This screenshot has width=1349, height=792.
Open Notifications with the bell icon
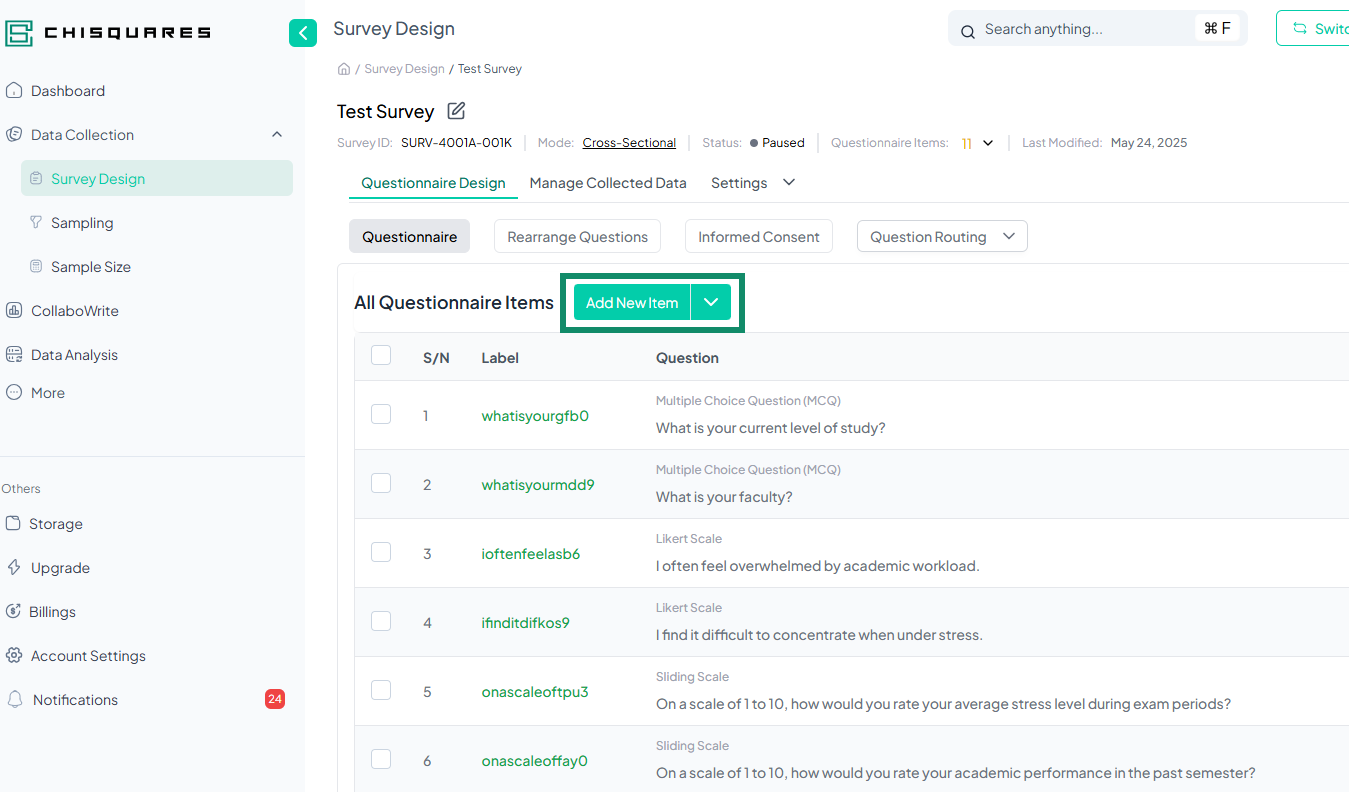(x=15, y=700)
